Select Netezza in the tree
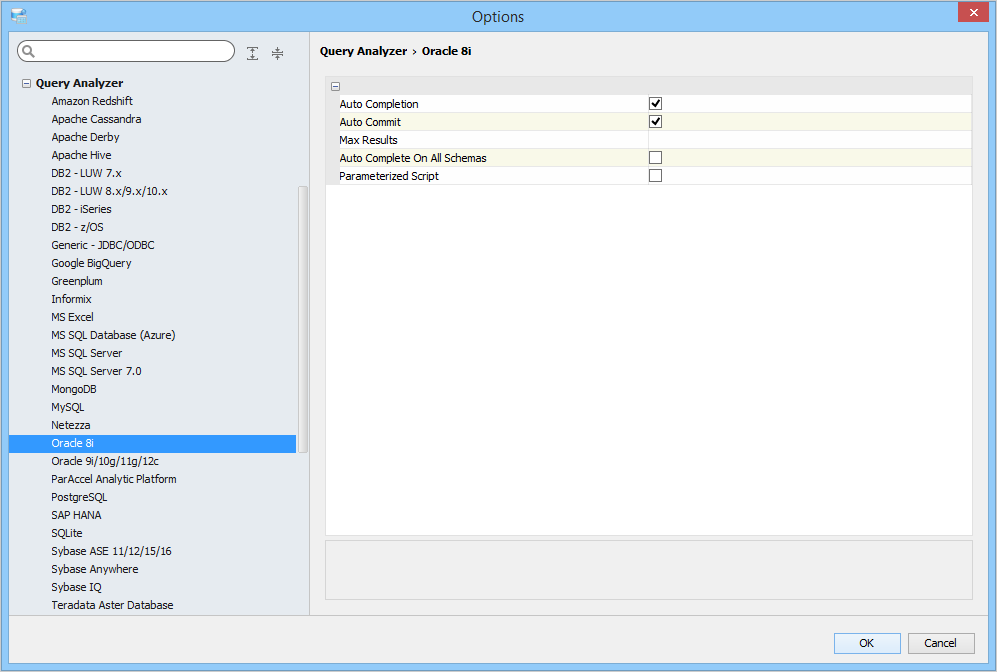 71,425
